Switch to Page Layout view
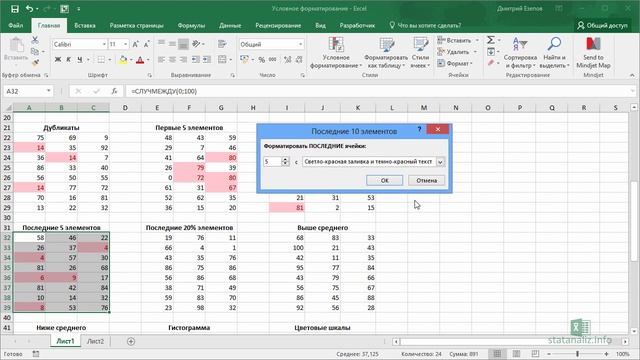 [516, 354]
